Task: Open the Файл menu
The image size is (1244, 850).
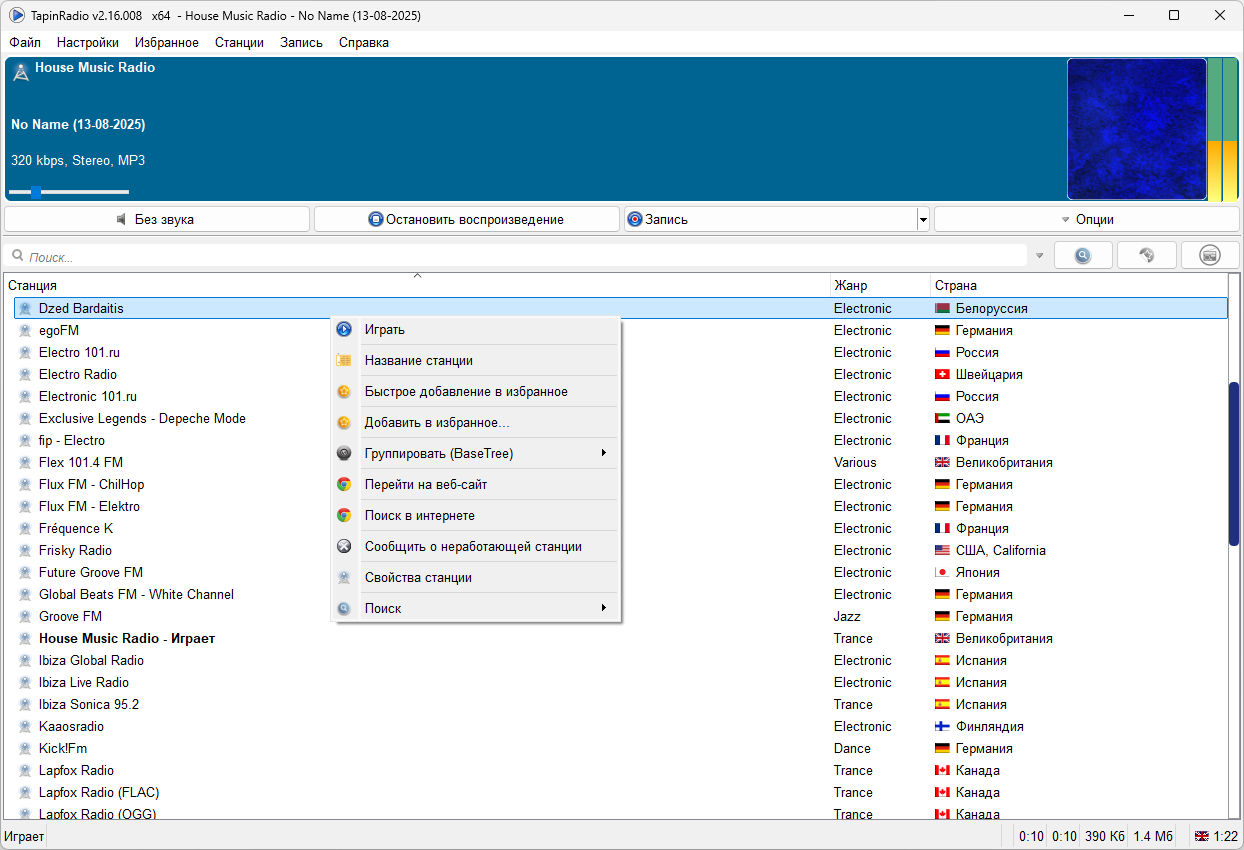Action: pyautogui.click(x=25, y=42)
